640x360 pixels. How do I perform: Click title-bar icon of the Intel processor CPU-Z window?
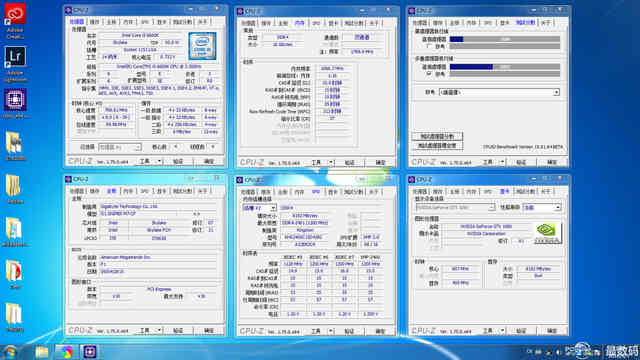coord(69,10)
